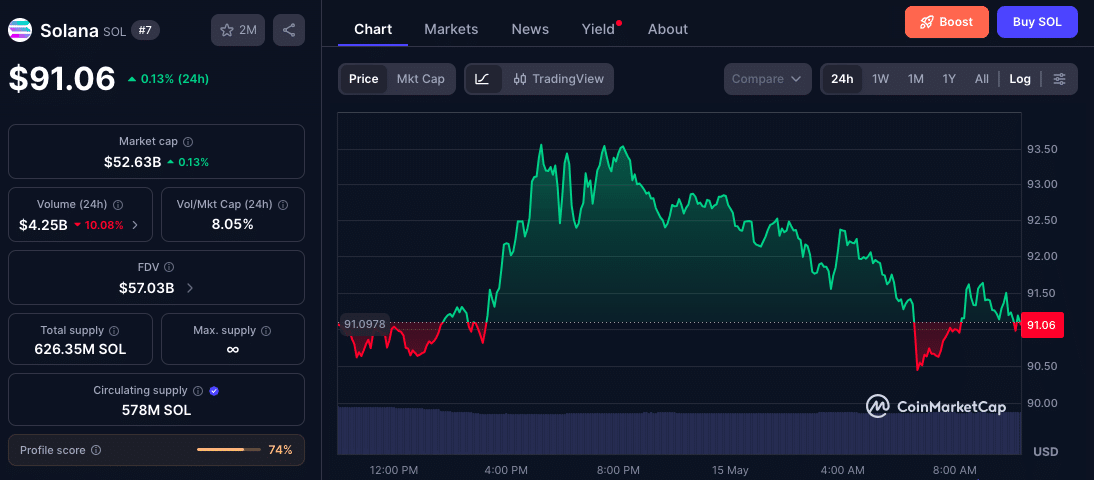Screen dimensions: 1094x480
Task: Open Volume (24h) info icon
Action: 118,205
